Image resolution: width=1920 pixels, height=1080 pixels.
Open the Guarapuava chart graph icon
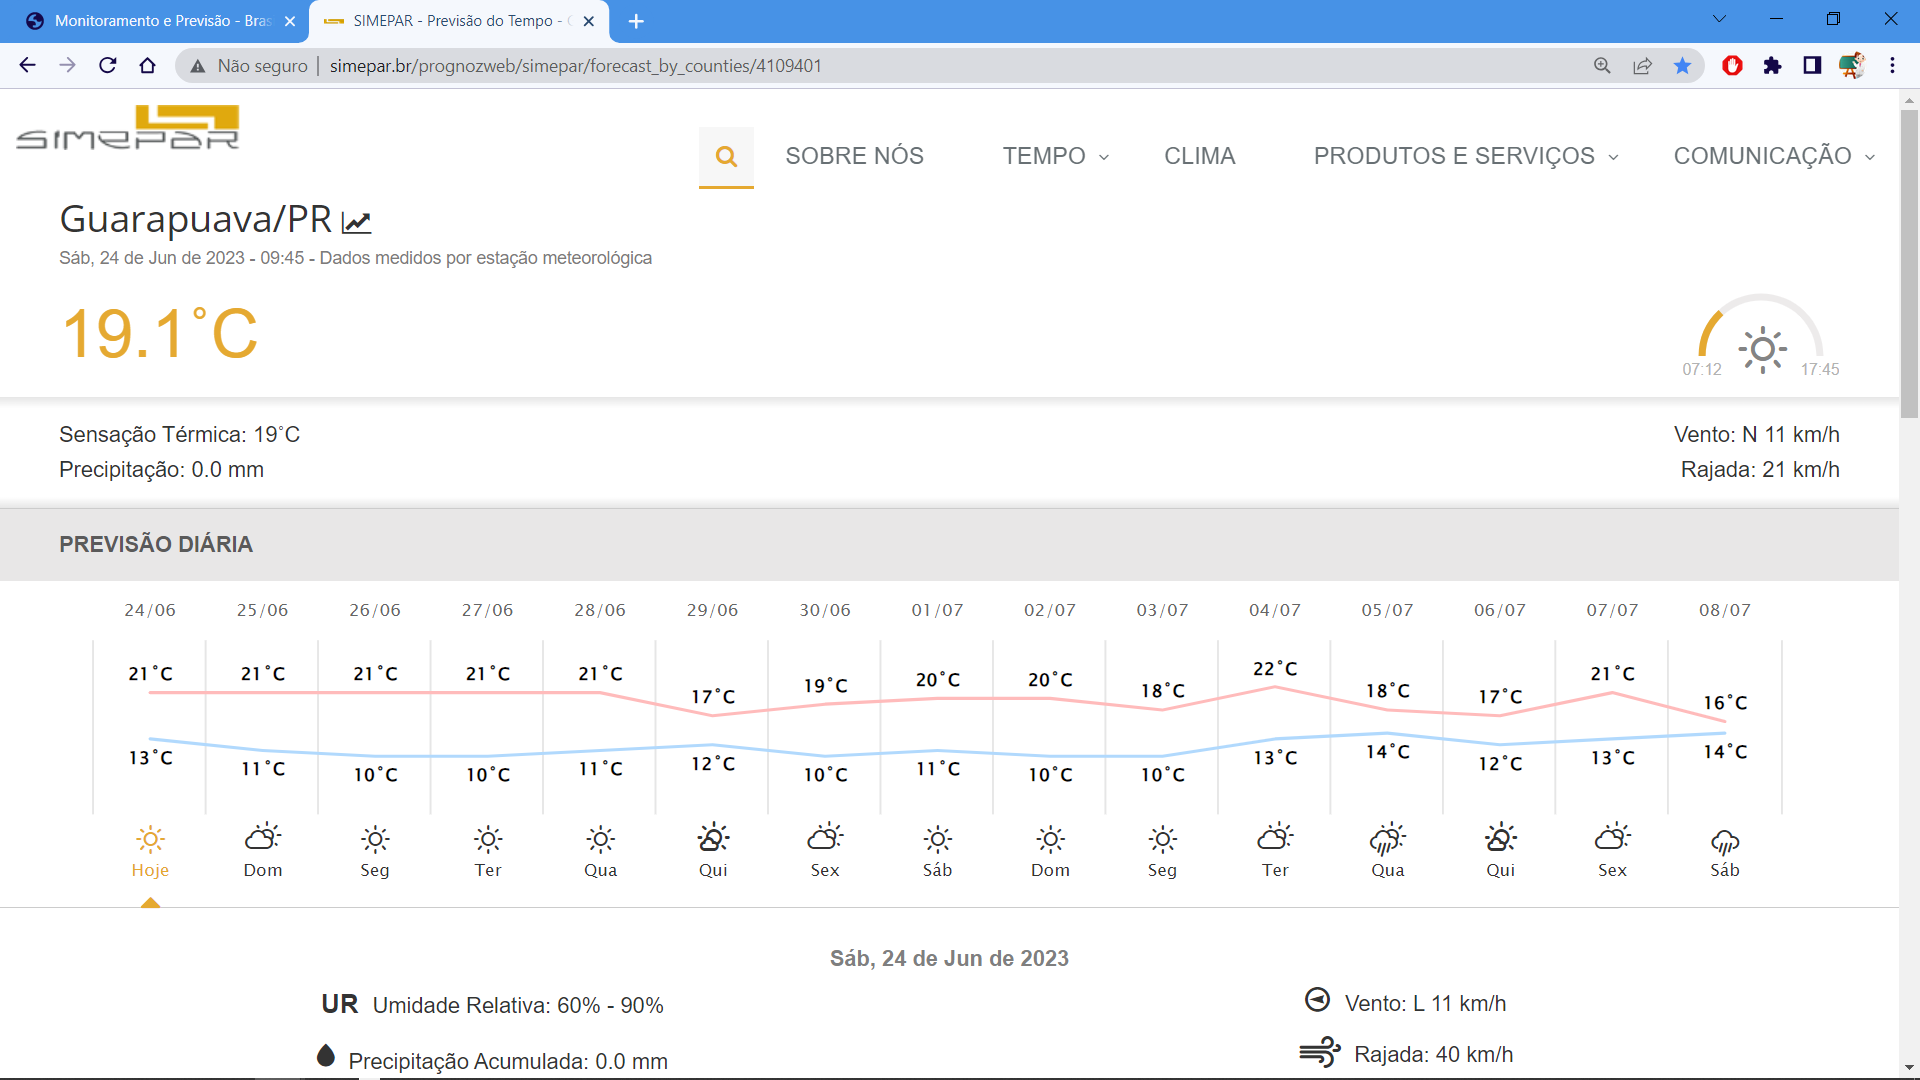point(356,222)
